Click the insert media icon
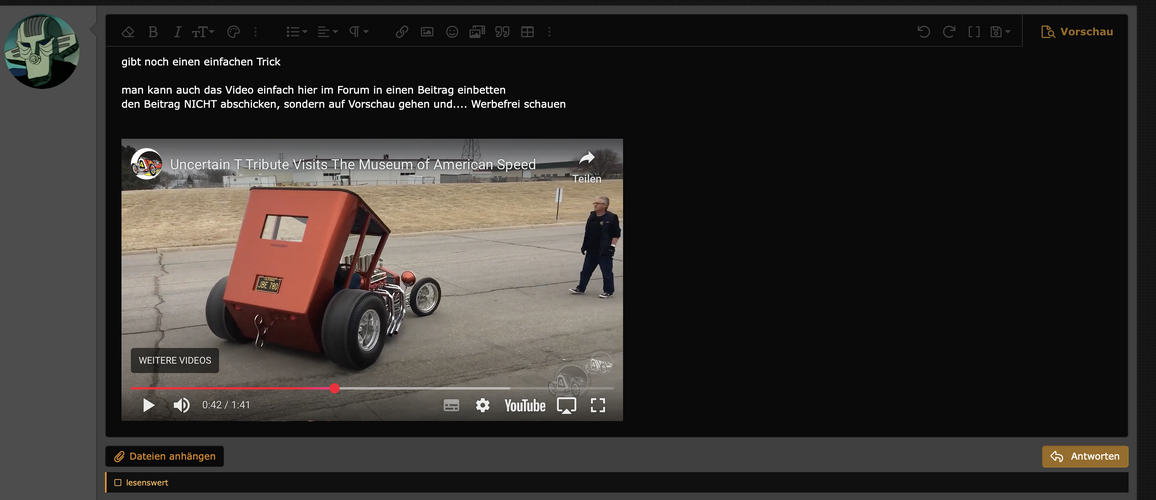Image resolution: width=1156 pixels, height=500 pixels. 477,32
